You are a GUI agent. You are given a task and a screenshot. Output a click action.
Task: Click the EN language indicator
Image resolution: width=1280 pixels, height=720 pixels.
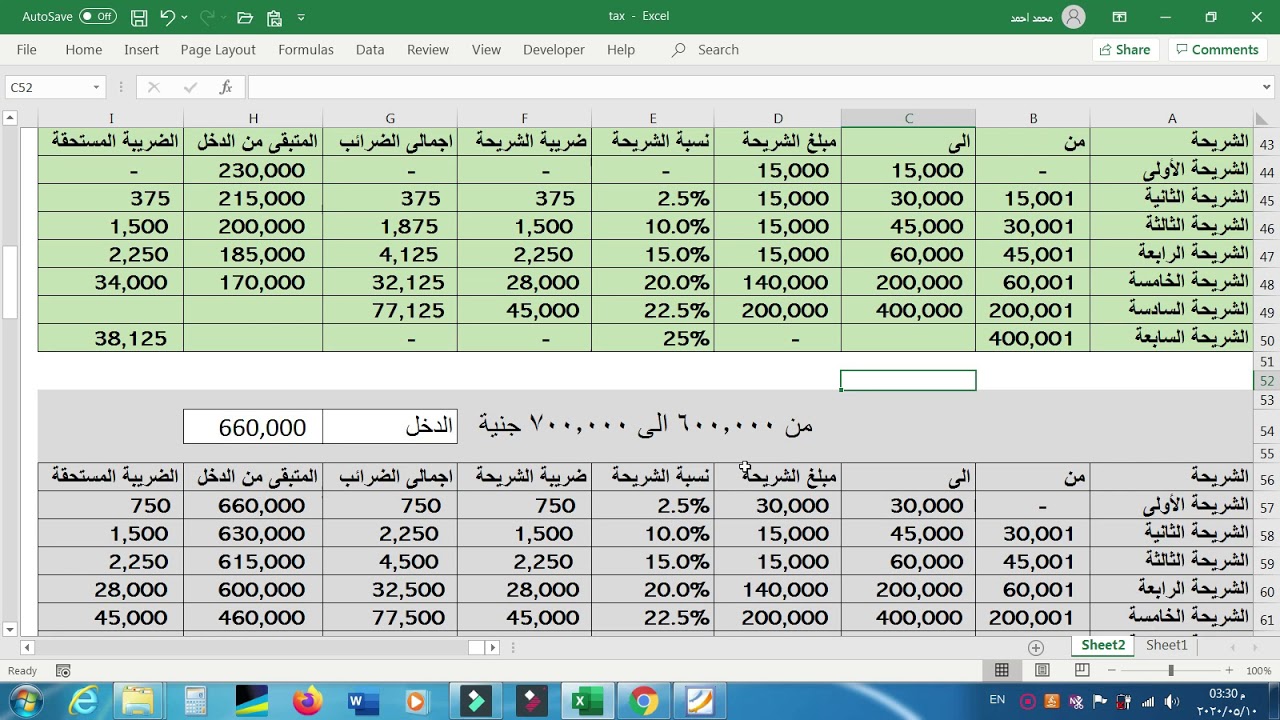click(997, 700)
